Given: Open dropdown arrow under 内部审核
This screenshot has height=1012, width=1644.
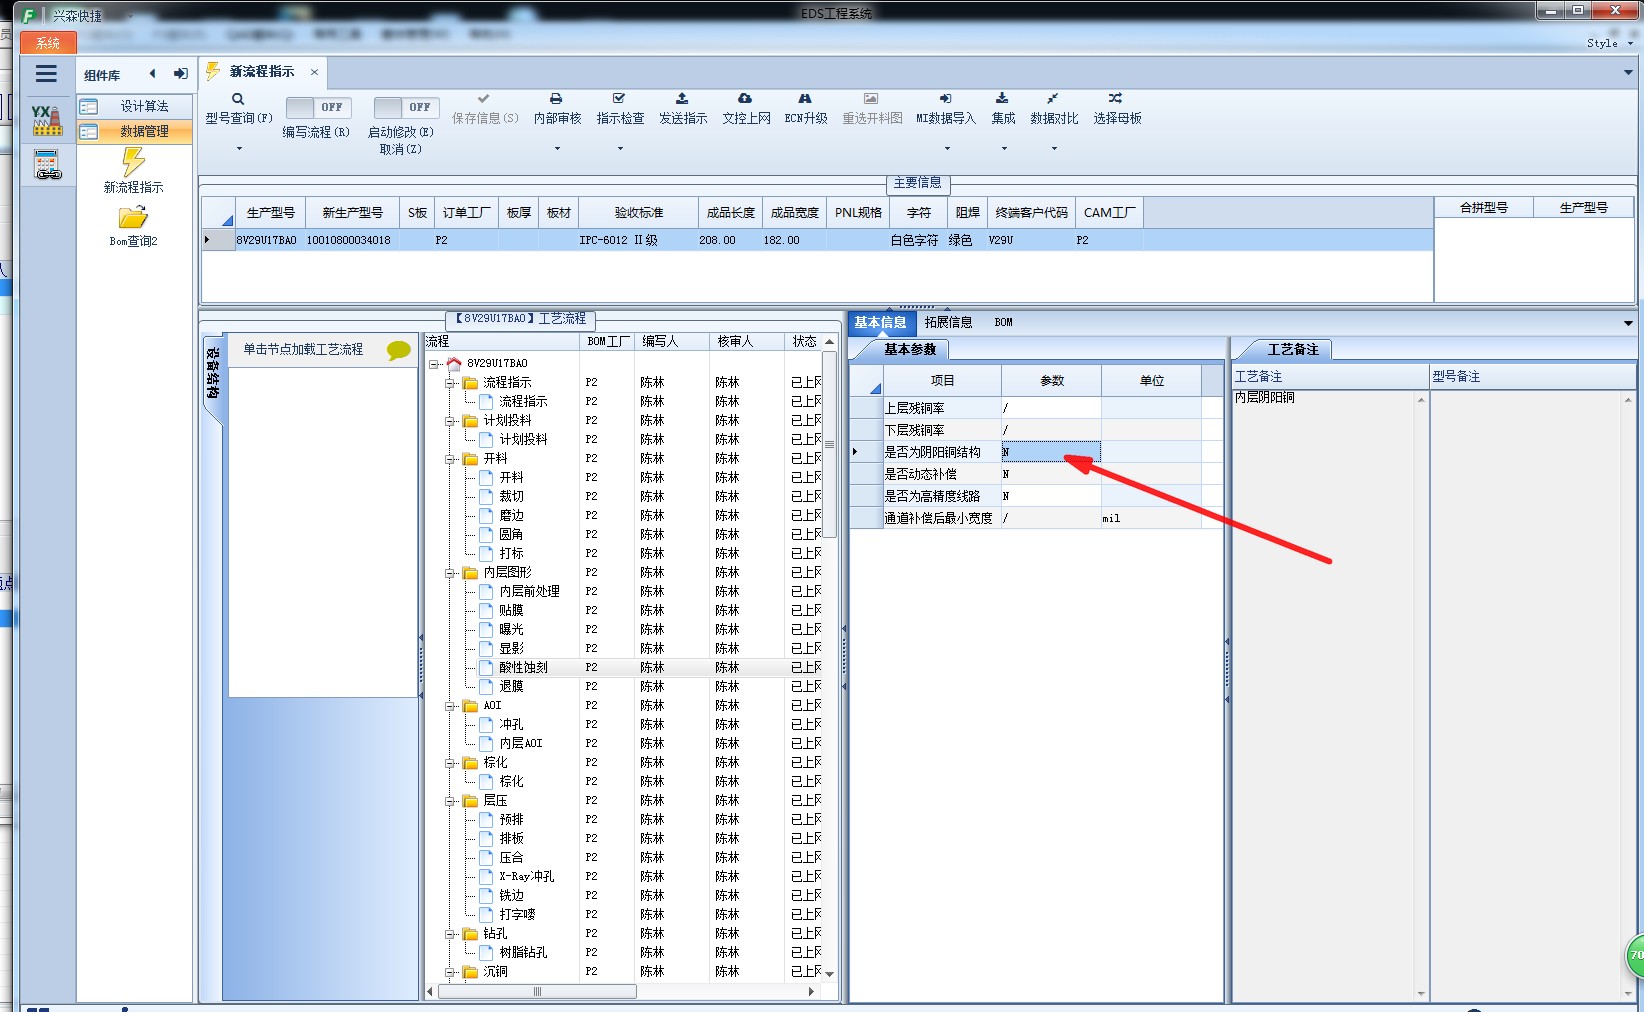Looking at the screenshot, I should coord(557,149).
